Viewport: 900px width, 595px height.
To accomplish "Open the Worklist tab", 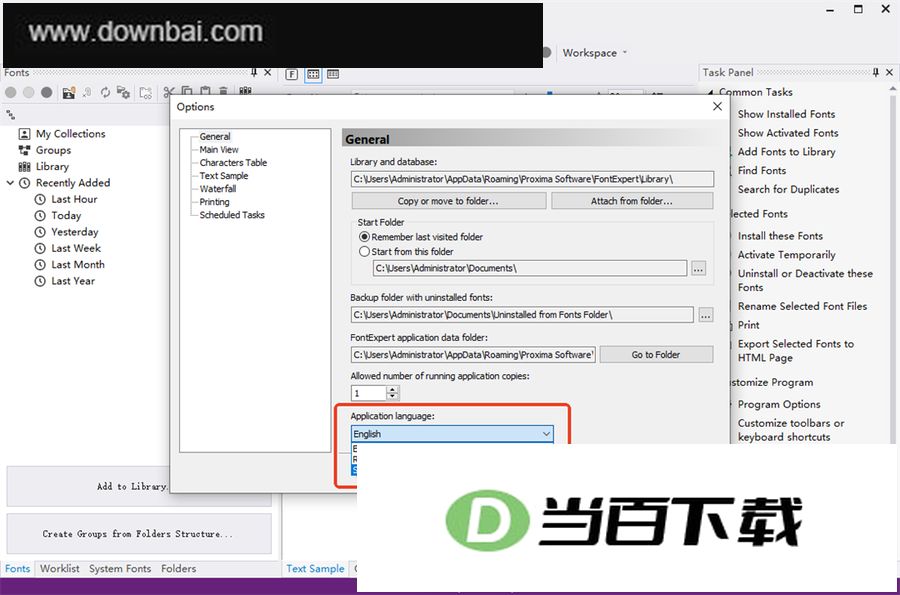I will [60, 569].
